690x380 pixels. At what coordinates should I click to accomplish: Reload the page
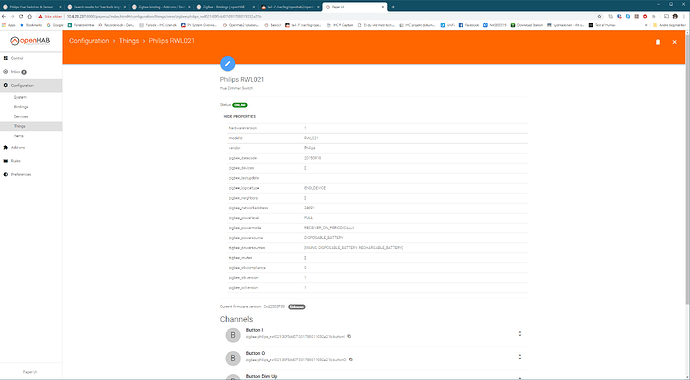[21, 16]
